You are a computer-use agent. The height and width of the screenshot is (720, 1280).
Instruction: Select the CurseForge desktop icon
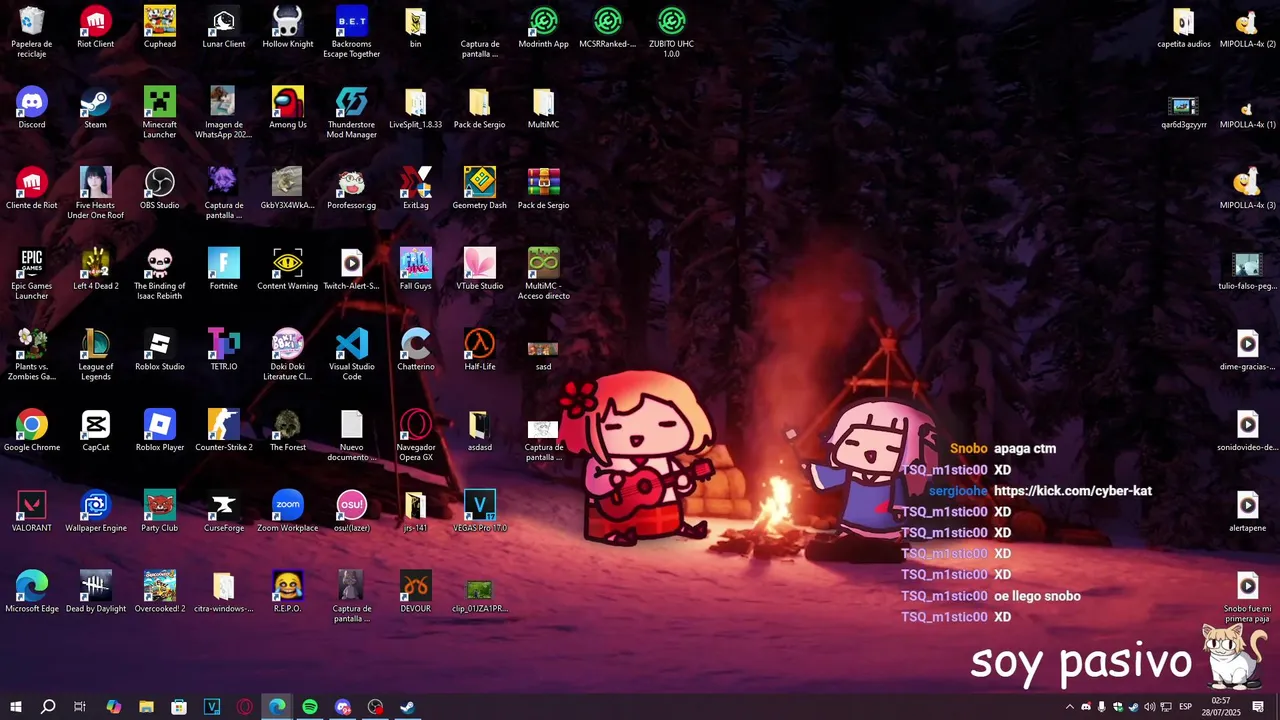point(224,512)
